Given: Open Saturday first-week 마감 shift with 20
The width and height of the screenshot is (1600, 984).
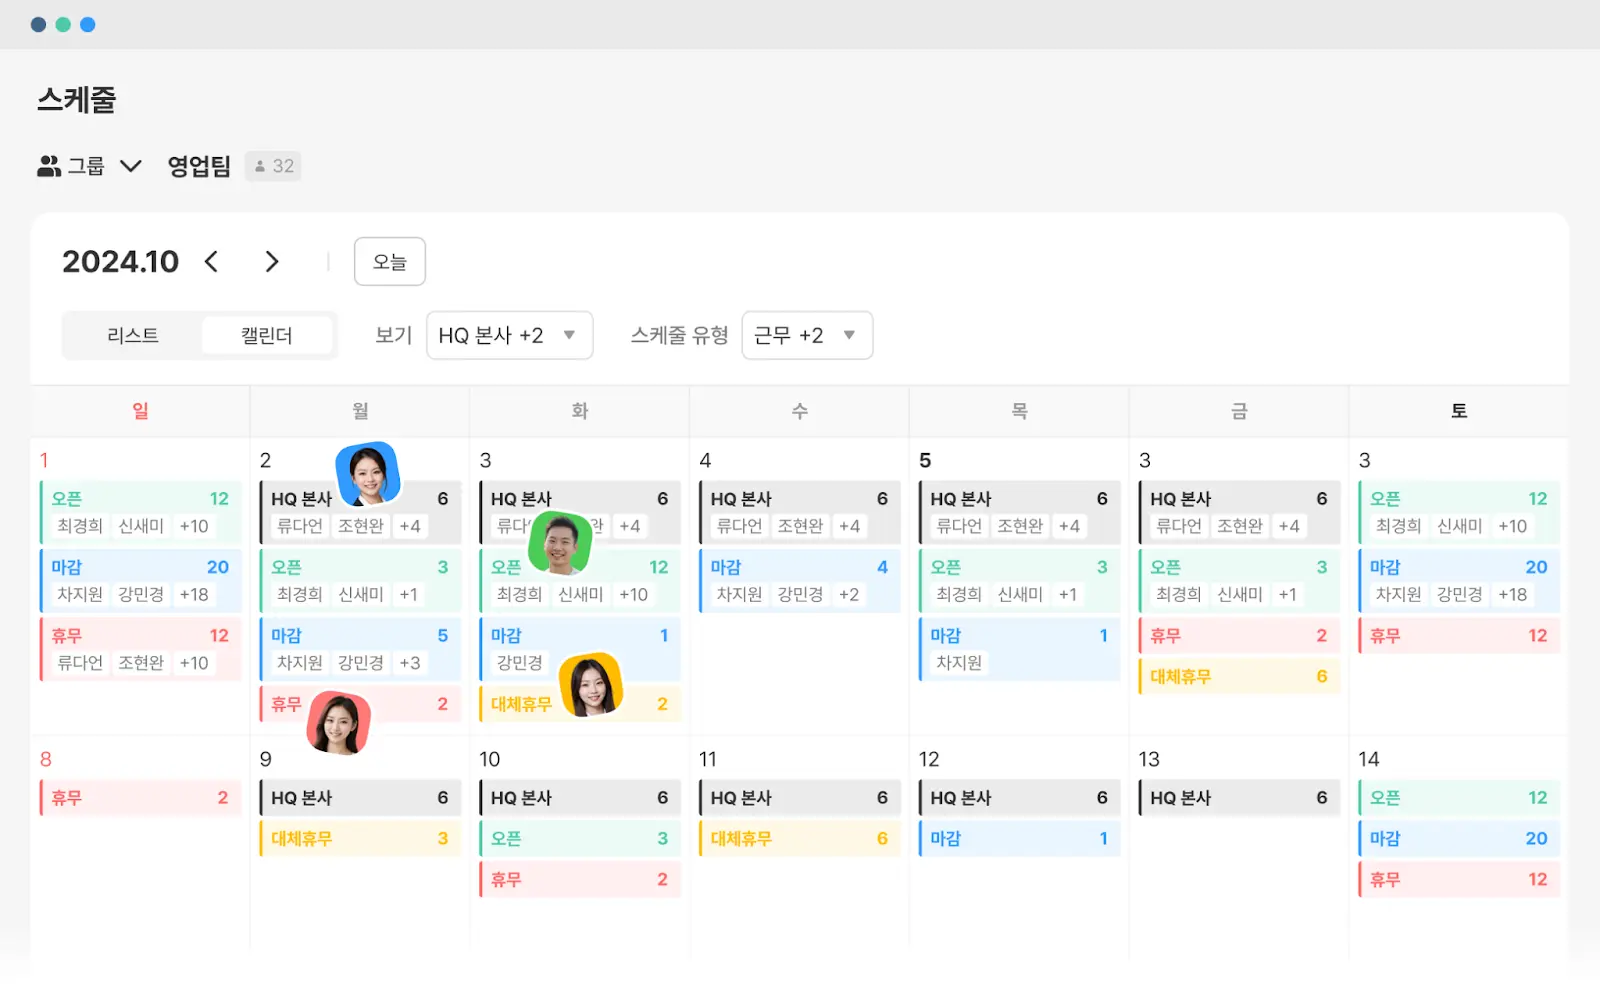Looking at the screenshot, I should (1459, 581).
